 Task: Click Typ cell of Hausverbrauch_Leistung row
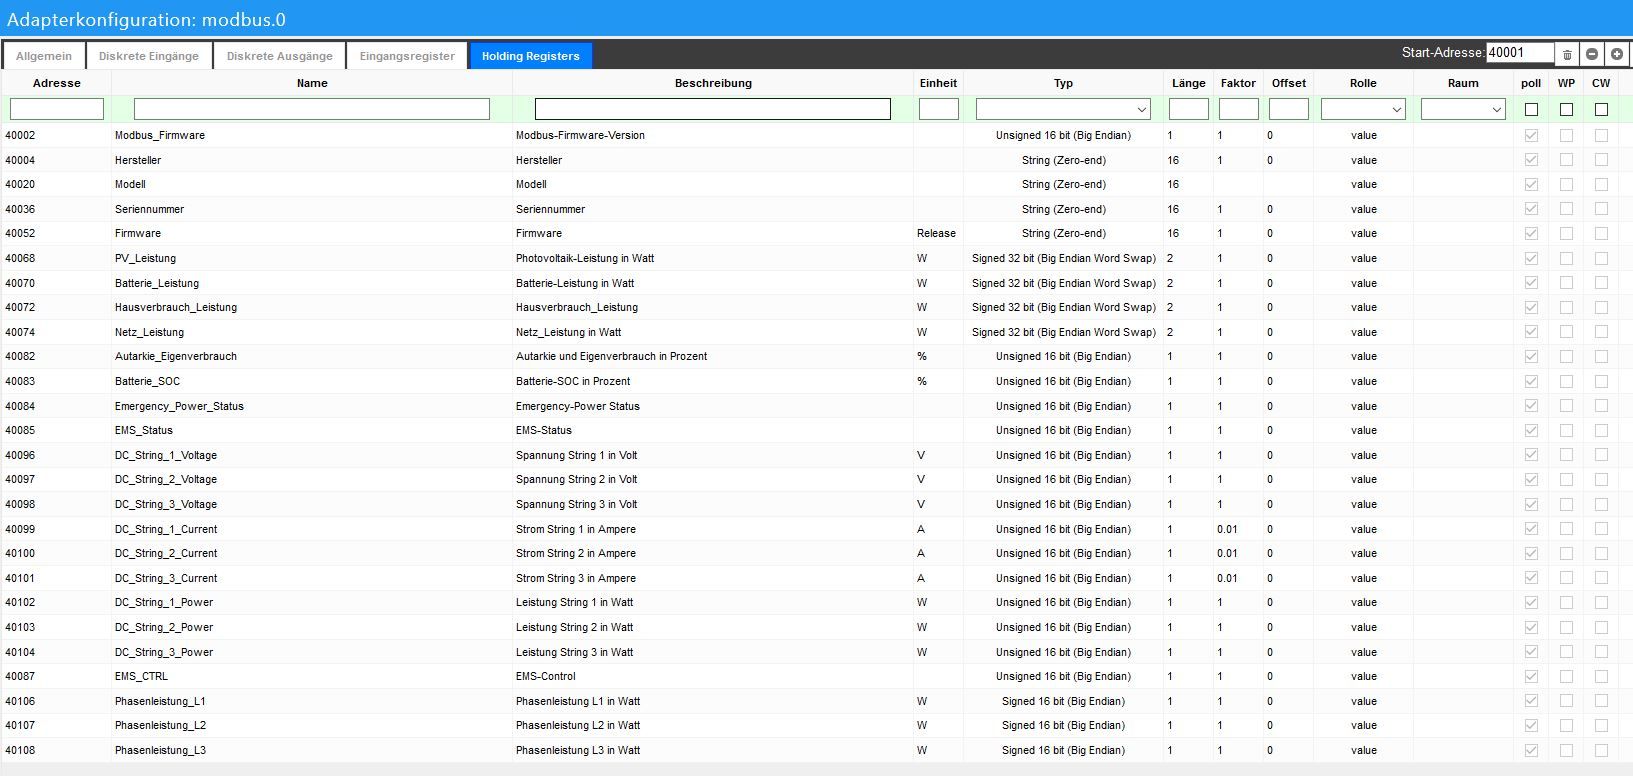coord(1063,307)
